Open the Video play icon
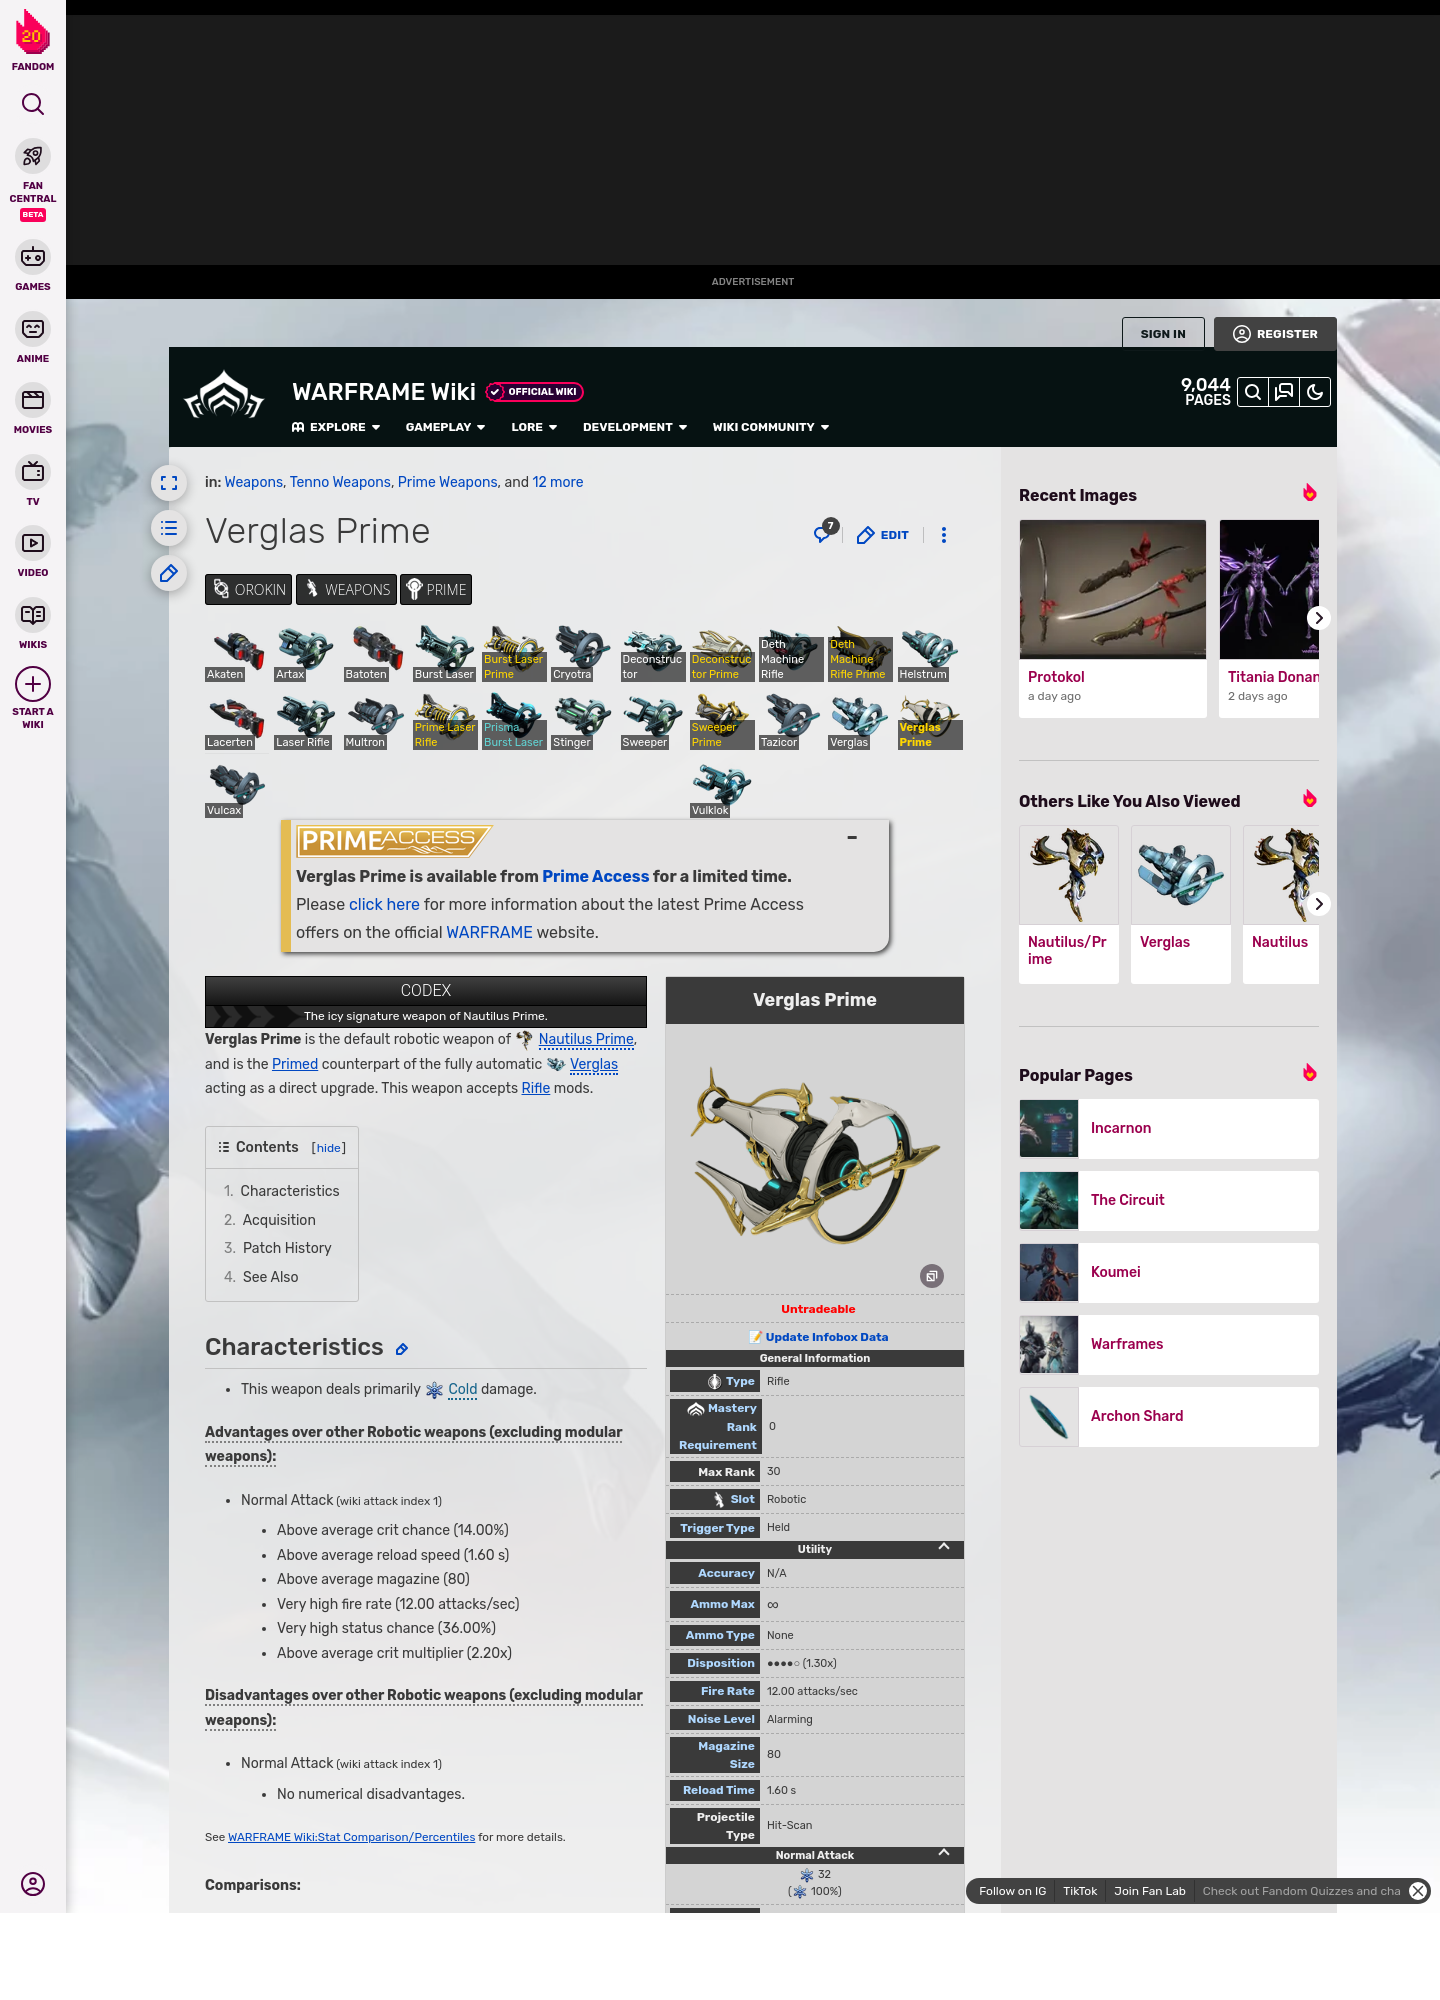This screenshot has width=1440, height=2000. [x=33, y=543]
